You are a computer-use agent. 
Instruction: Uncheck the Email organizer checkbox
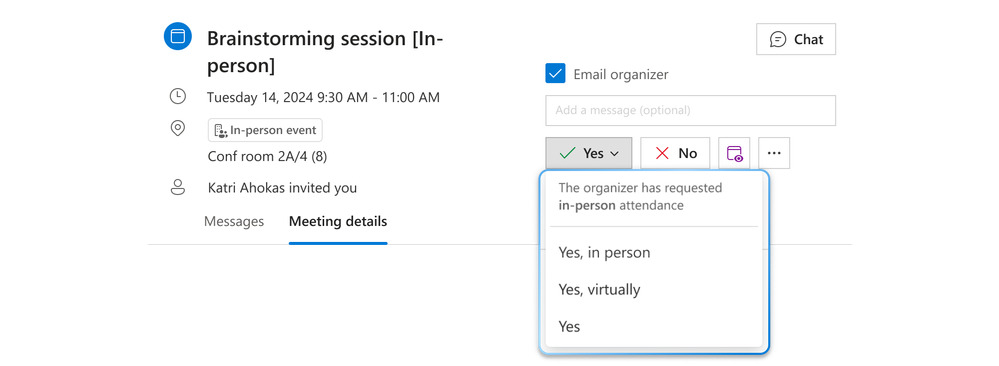point(556,74)
